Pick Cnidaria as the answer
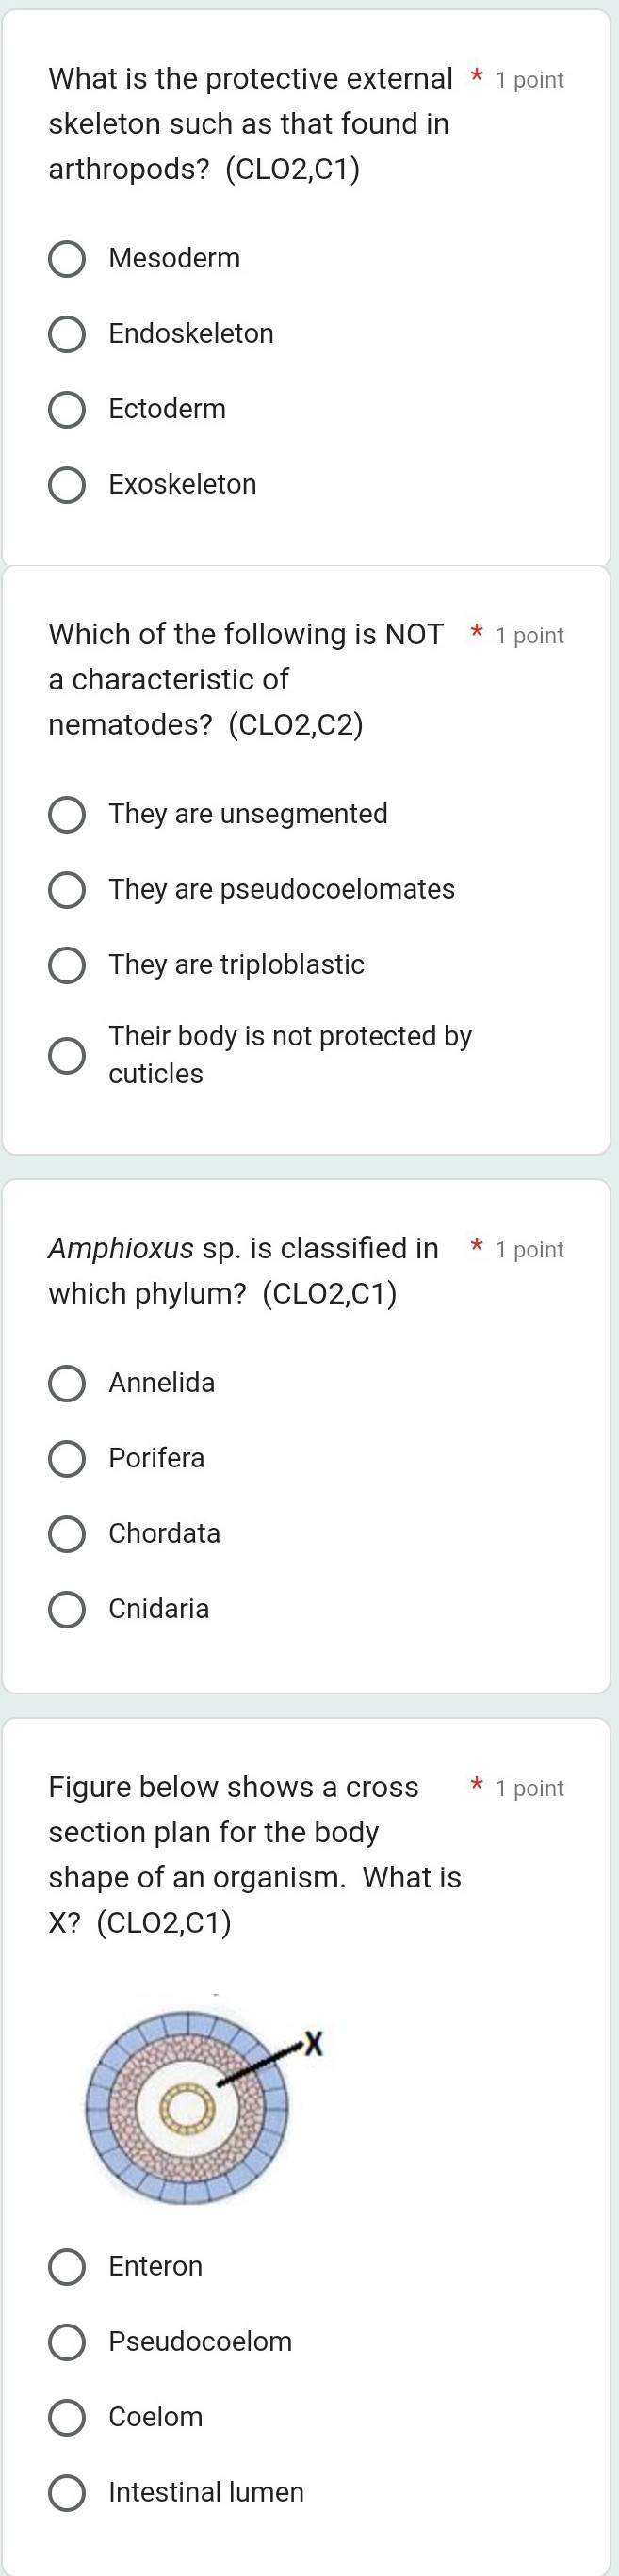This screenshot has height=2576, width=619. pyautogui.click(x=67, y=1609)
